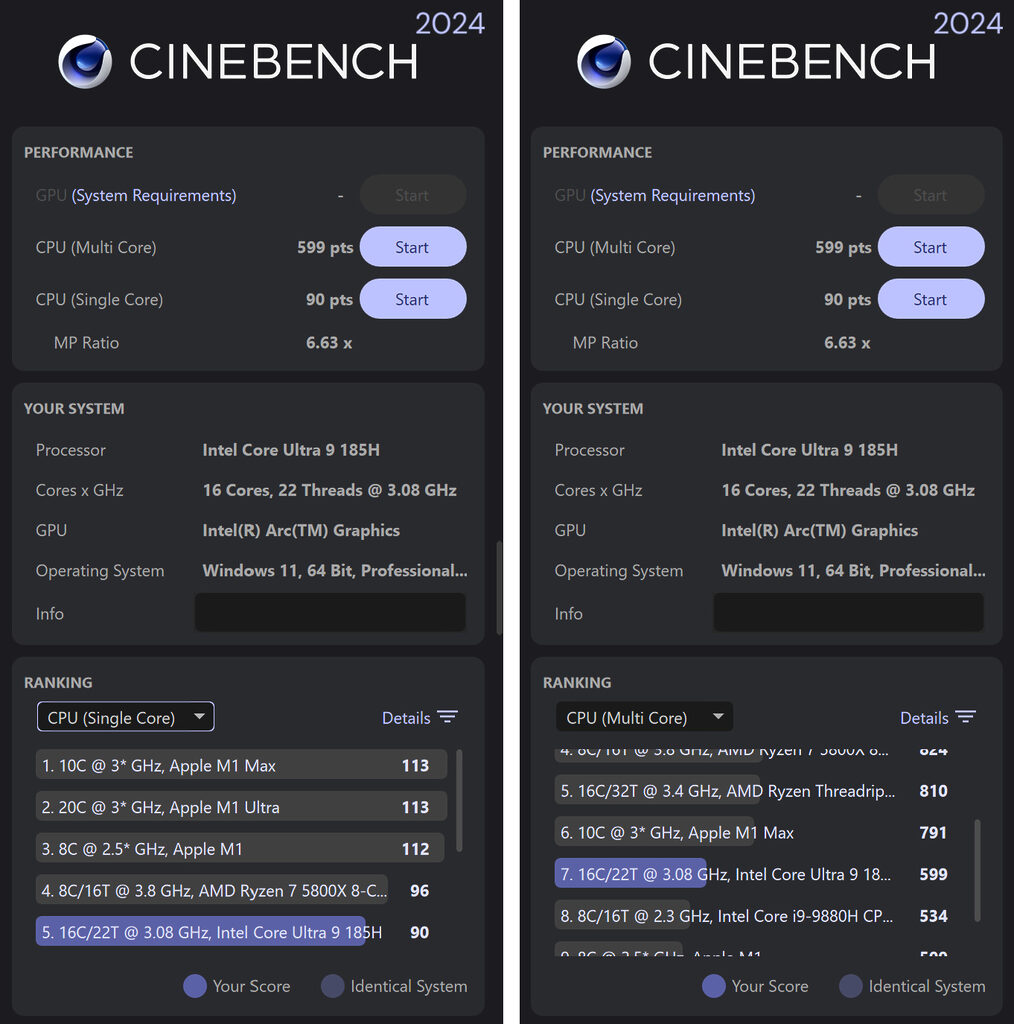
Task: Click the Cinebench logo in the left window
Action: click(x=85, y=62)
